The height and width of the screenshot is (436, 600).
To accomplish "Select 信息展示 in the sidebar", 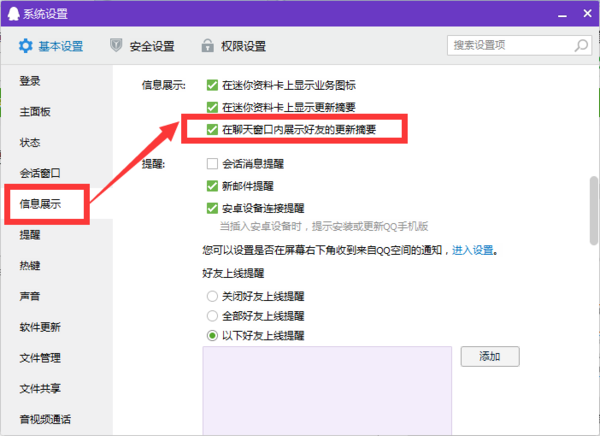I will pyautogui.click(x=40, y=204).
